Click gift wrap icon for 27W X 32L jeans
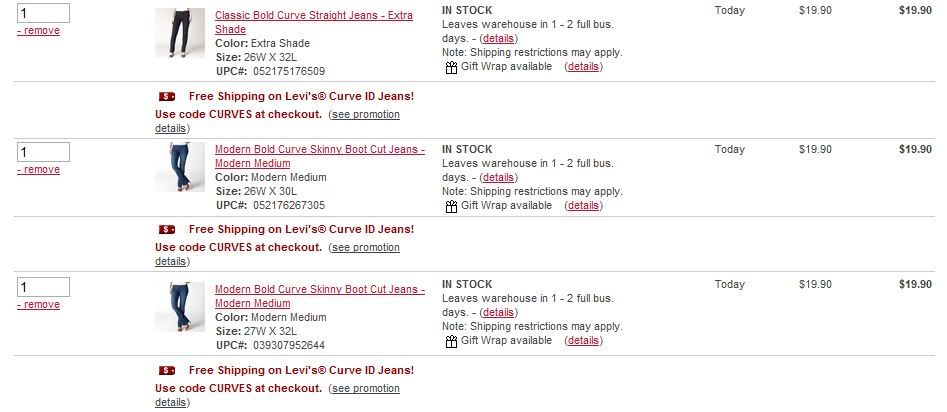 click(451, 342)
